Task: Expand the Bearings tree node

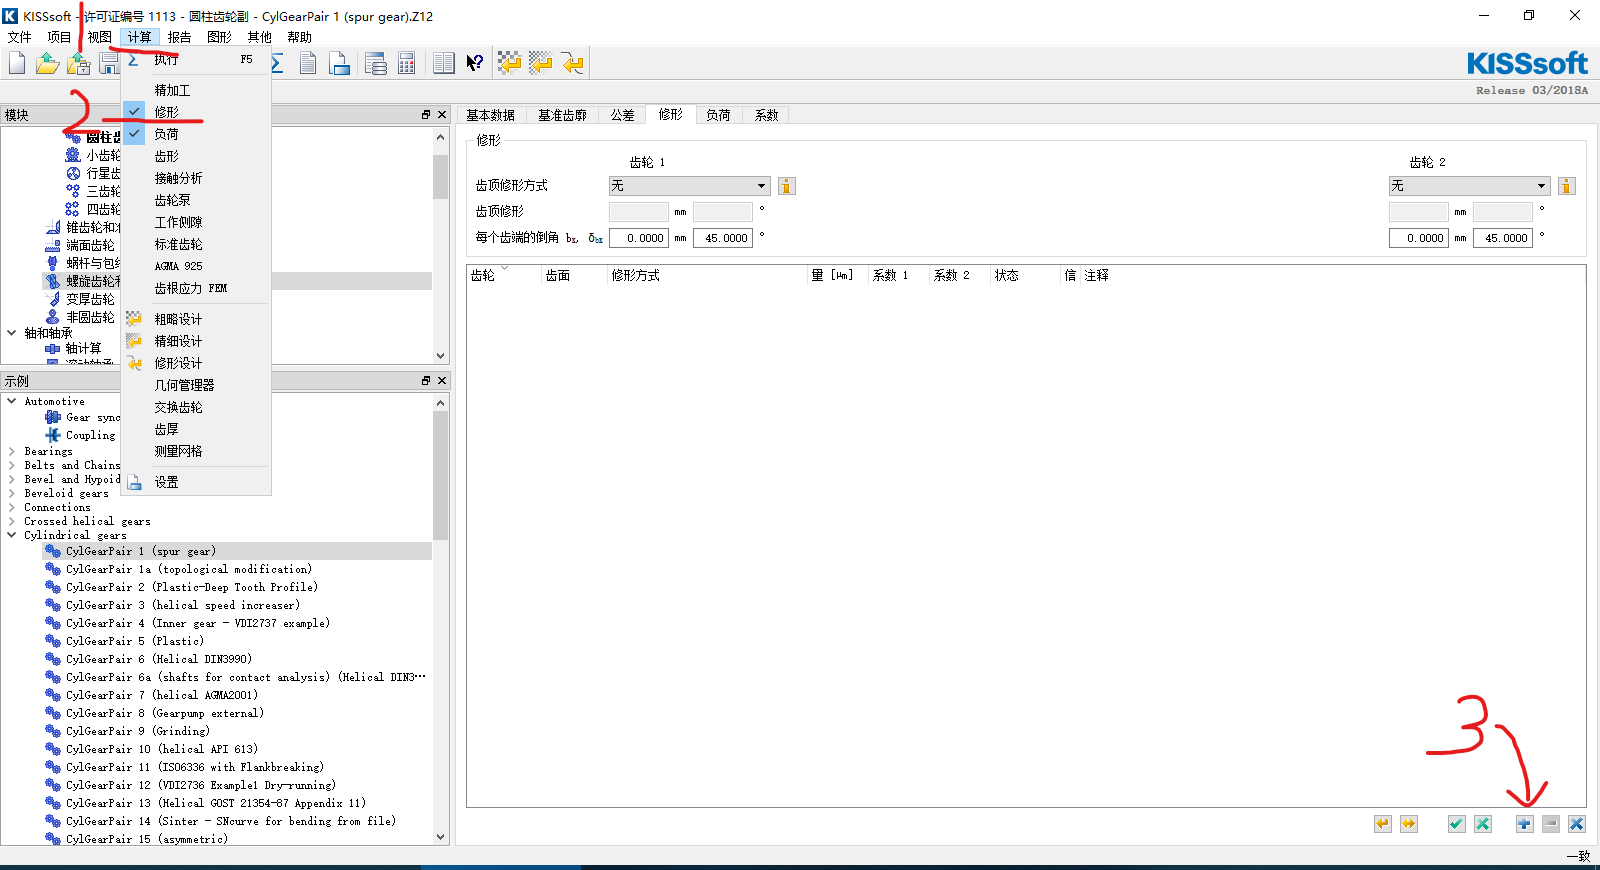Action: click(12, 452)
